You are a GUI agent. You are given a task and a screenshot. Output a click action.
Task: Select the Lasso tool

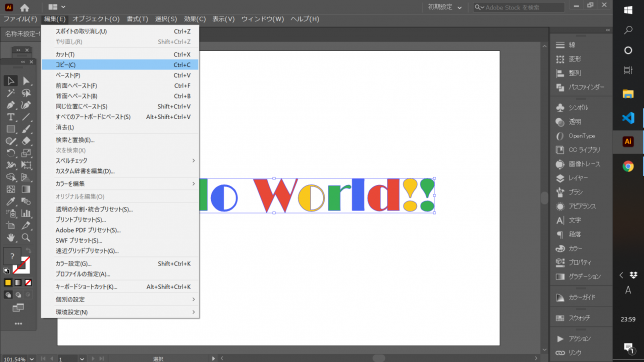tap(26, 93)
